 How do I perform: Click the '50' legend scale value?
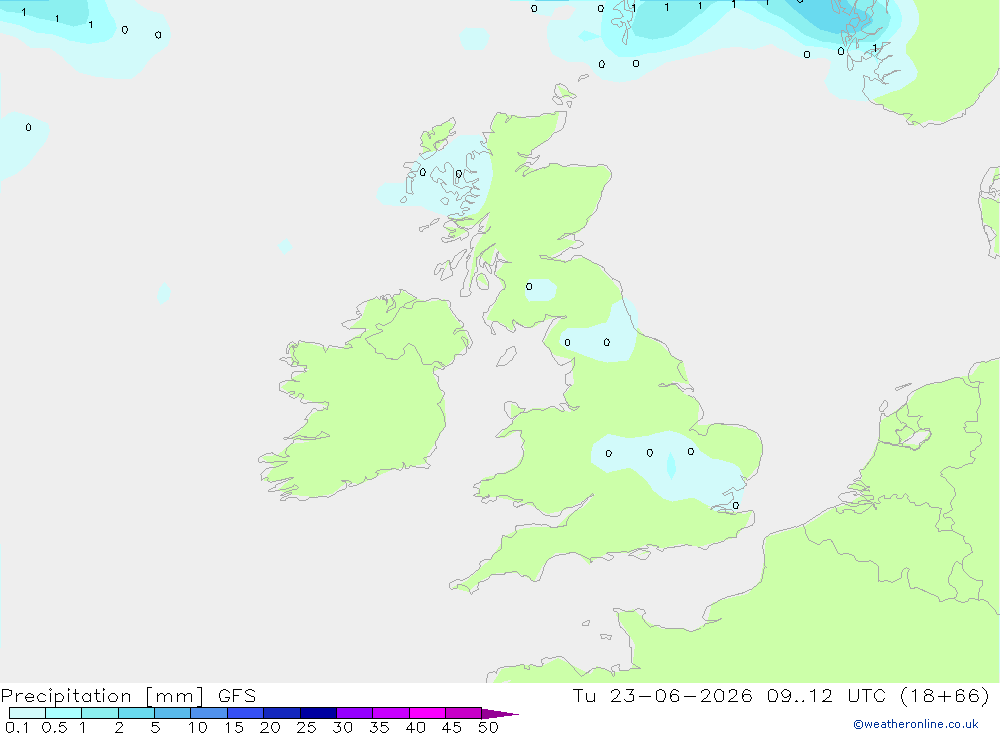(x=488, y=727)
